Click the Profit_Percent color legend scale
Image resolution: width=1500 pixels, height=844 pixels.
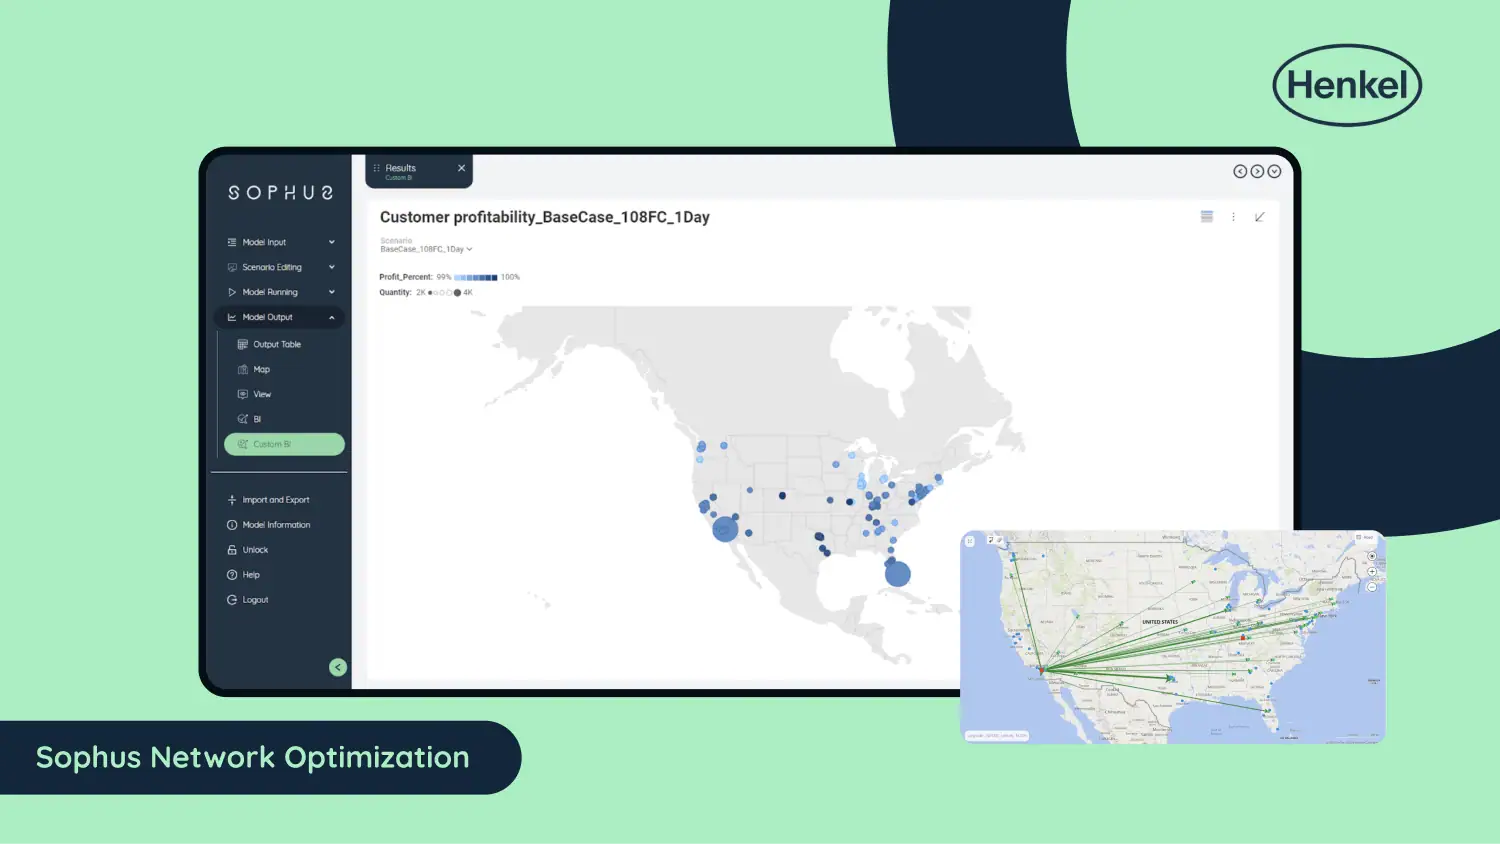(x=476, y=277)
